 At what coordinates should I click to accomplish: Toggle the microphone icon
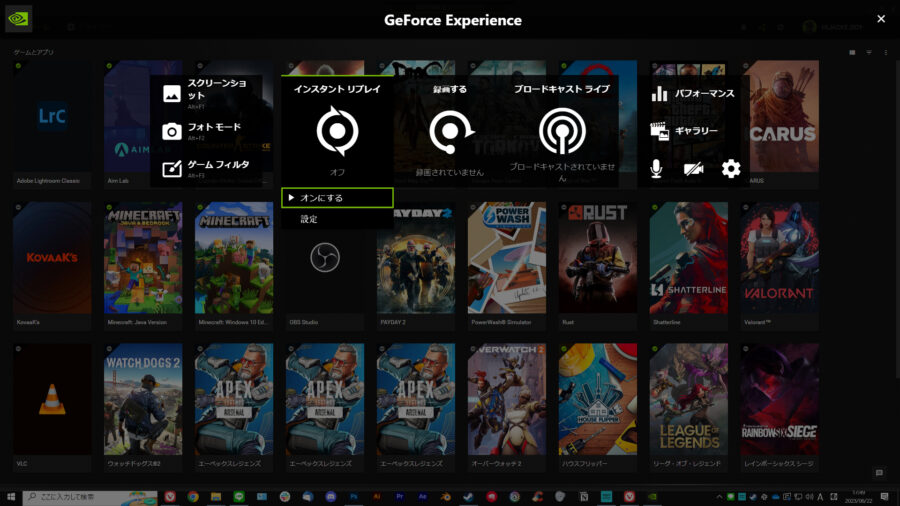tap(656, 169)
